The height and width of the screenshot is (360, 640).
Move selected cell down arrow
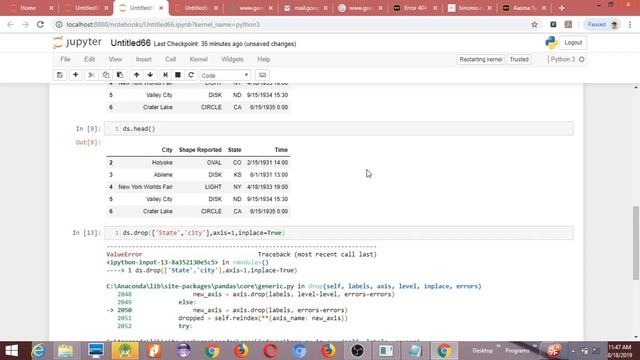coord(150,75)
